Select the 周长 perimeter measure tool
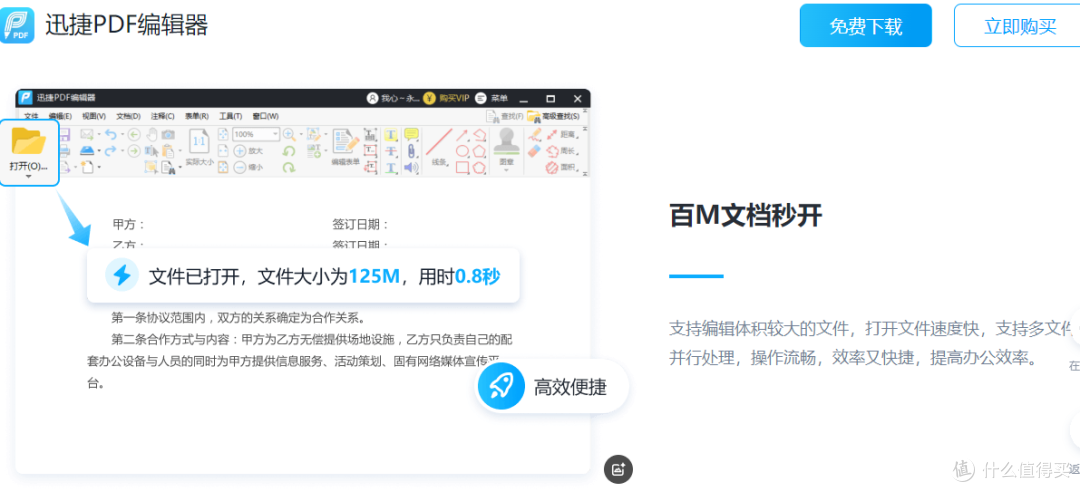 pos(561,151)
